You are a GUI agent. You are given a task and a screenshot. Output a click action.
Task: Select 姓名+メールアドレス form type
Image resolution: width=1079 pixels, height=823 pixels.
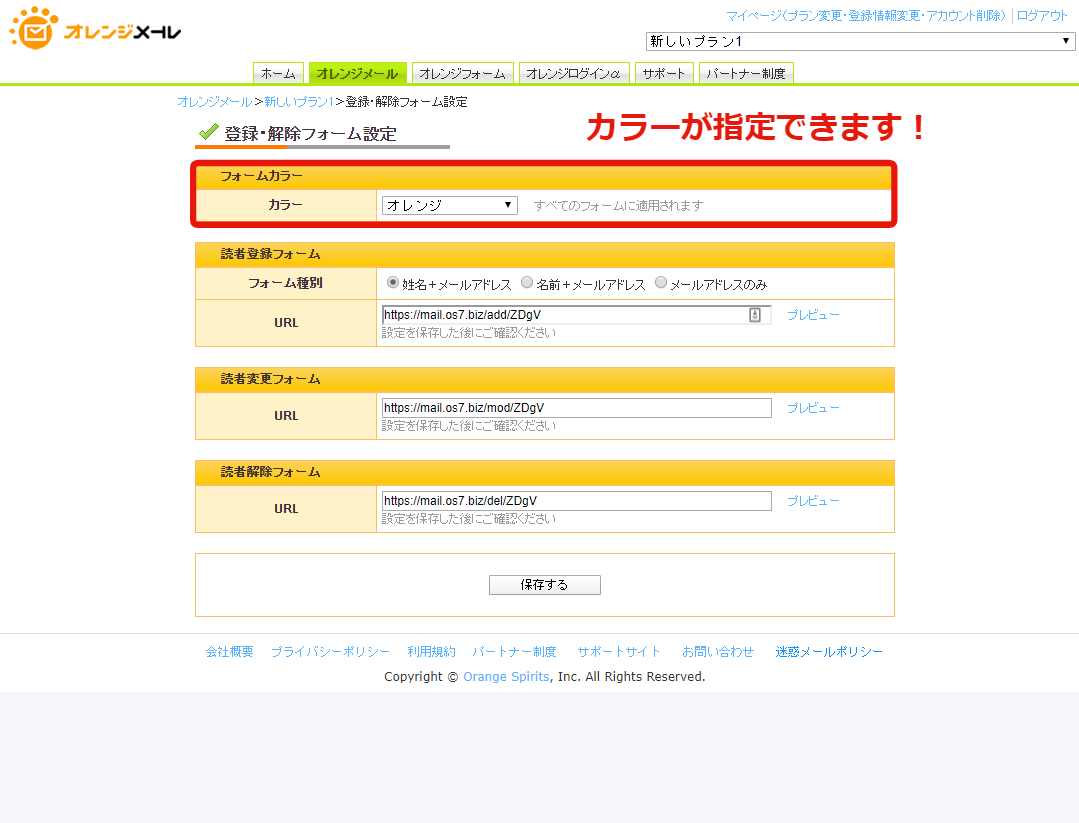[392, 283]
